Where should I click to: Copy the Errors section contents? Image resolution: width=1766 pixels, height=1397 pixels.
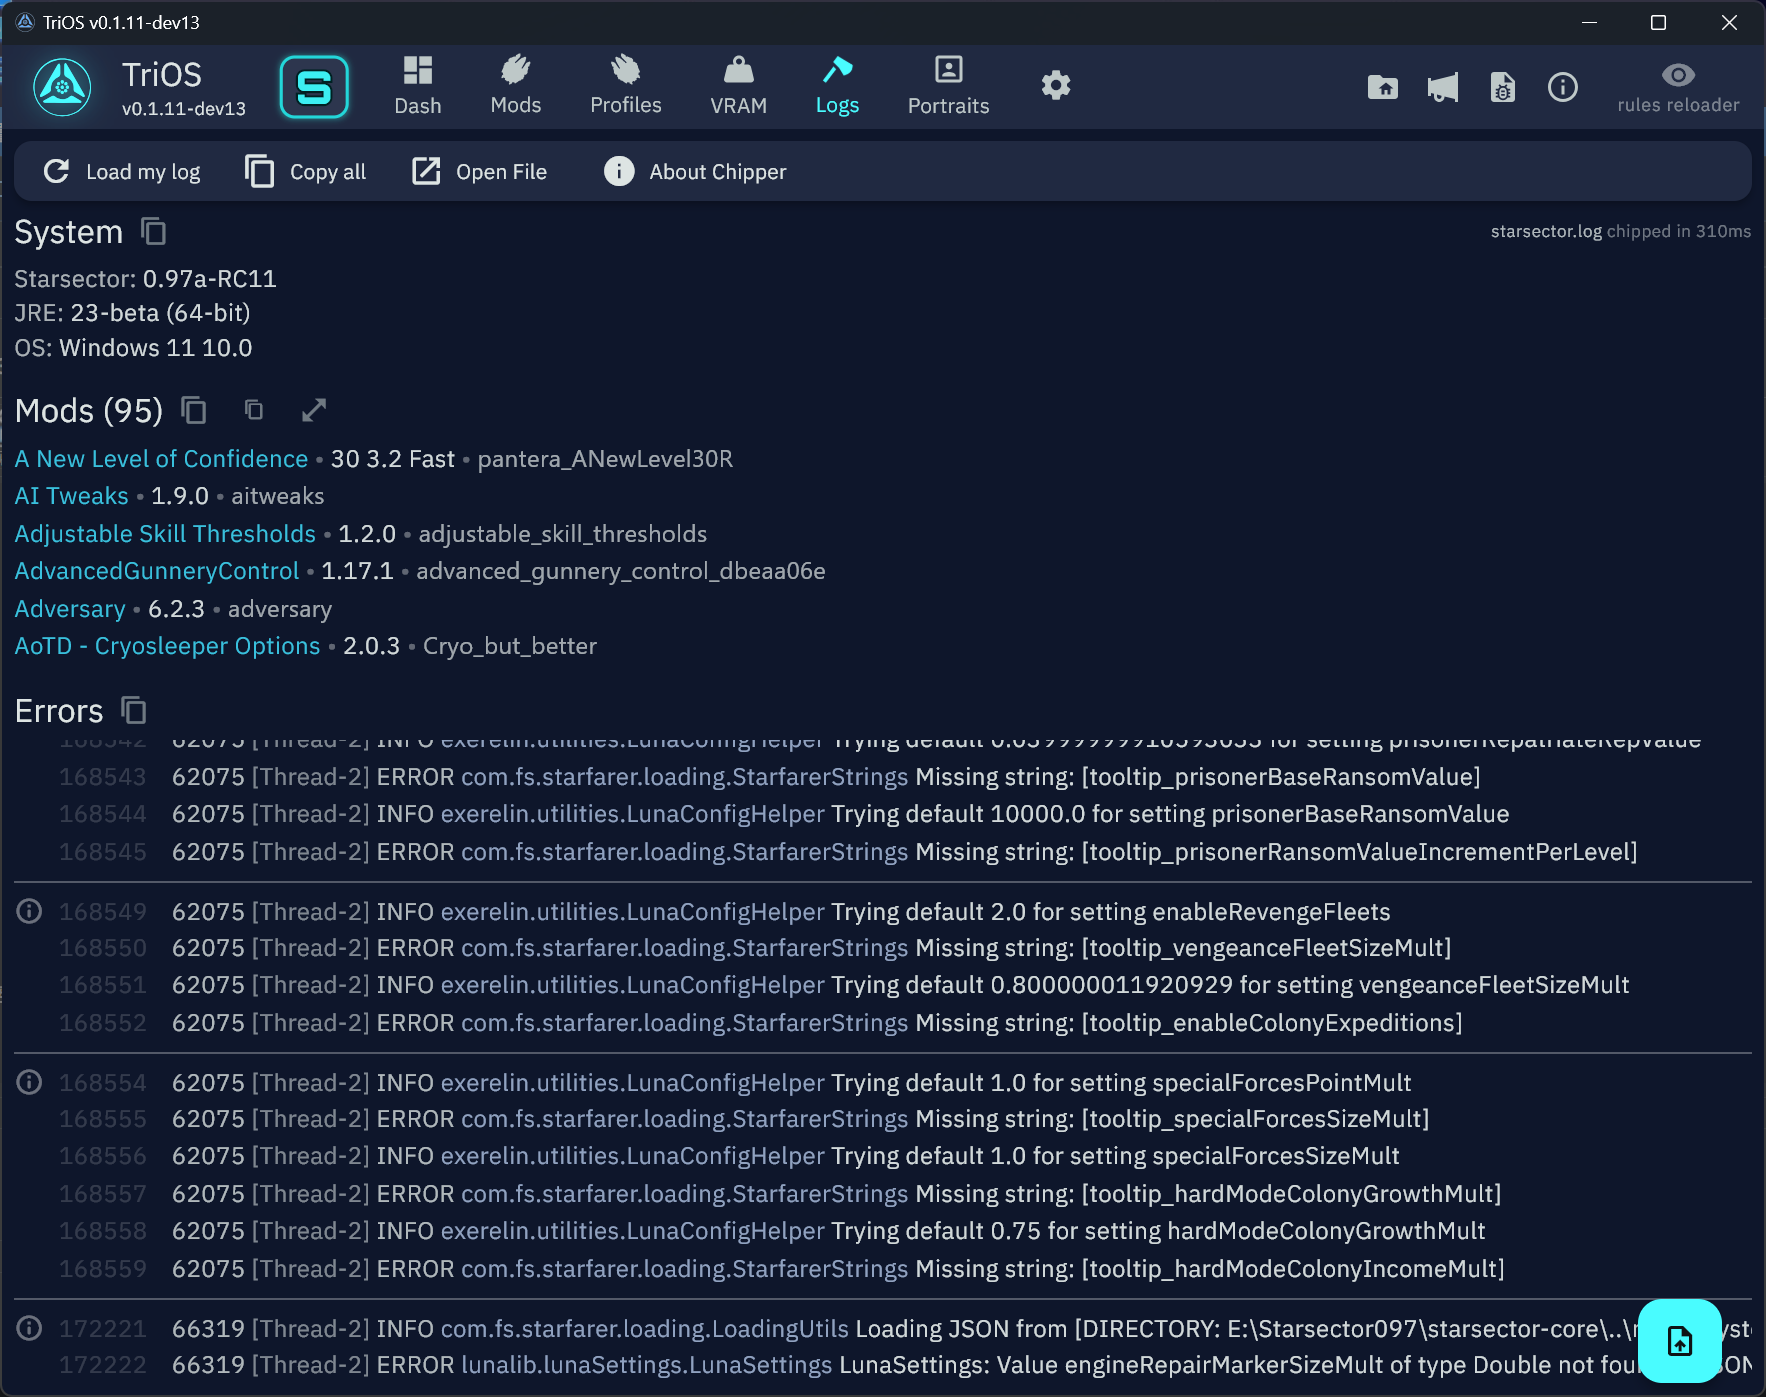click(133, 711)
